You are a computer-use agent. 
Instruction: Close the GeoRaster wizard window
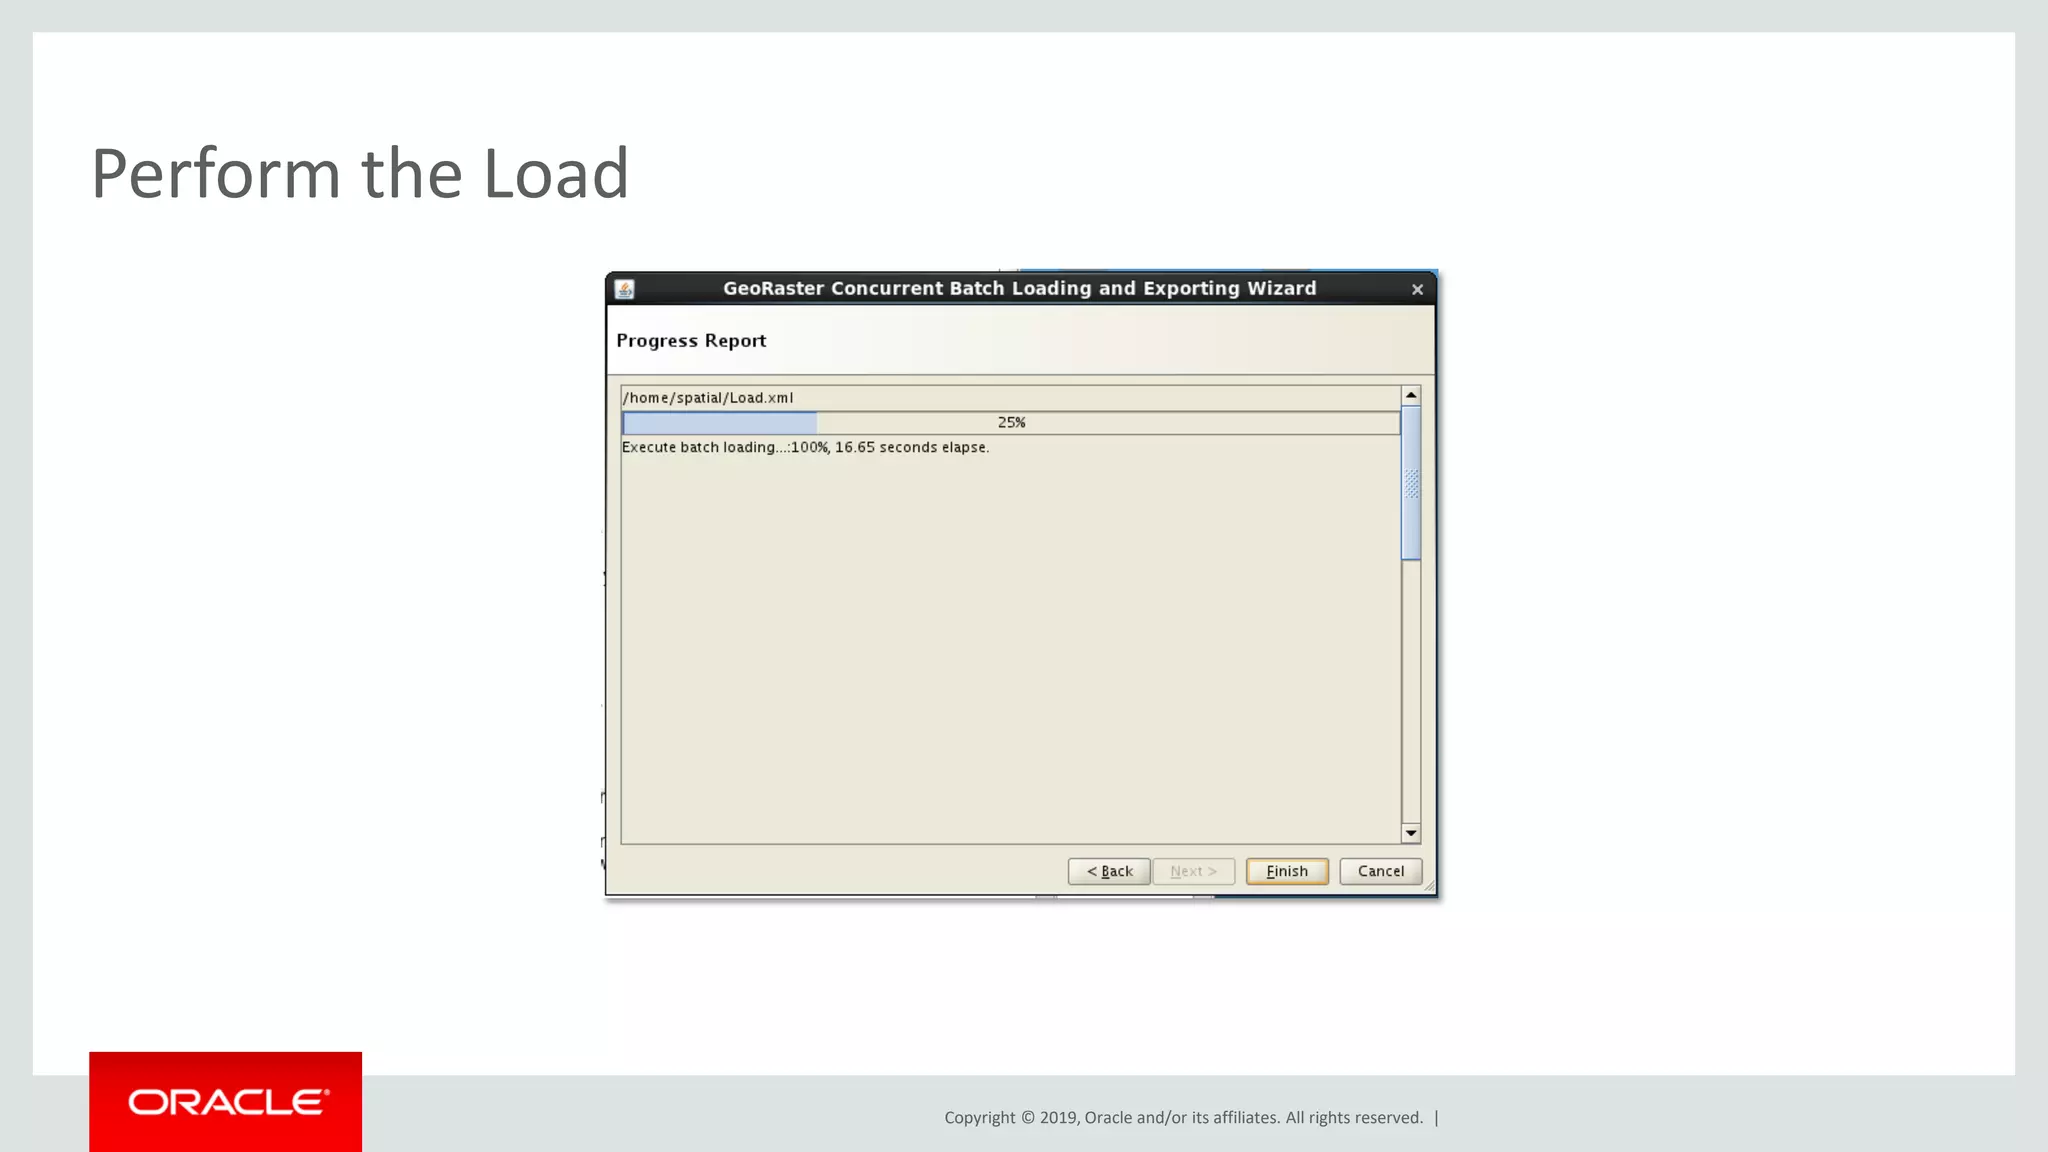tap(1417, 289)
